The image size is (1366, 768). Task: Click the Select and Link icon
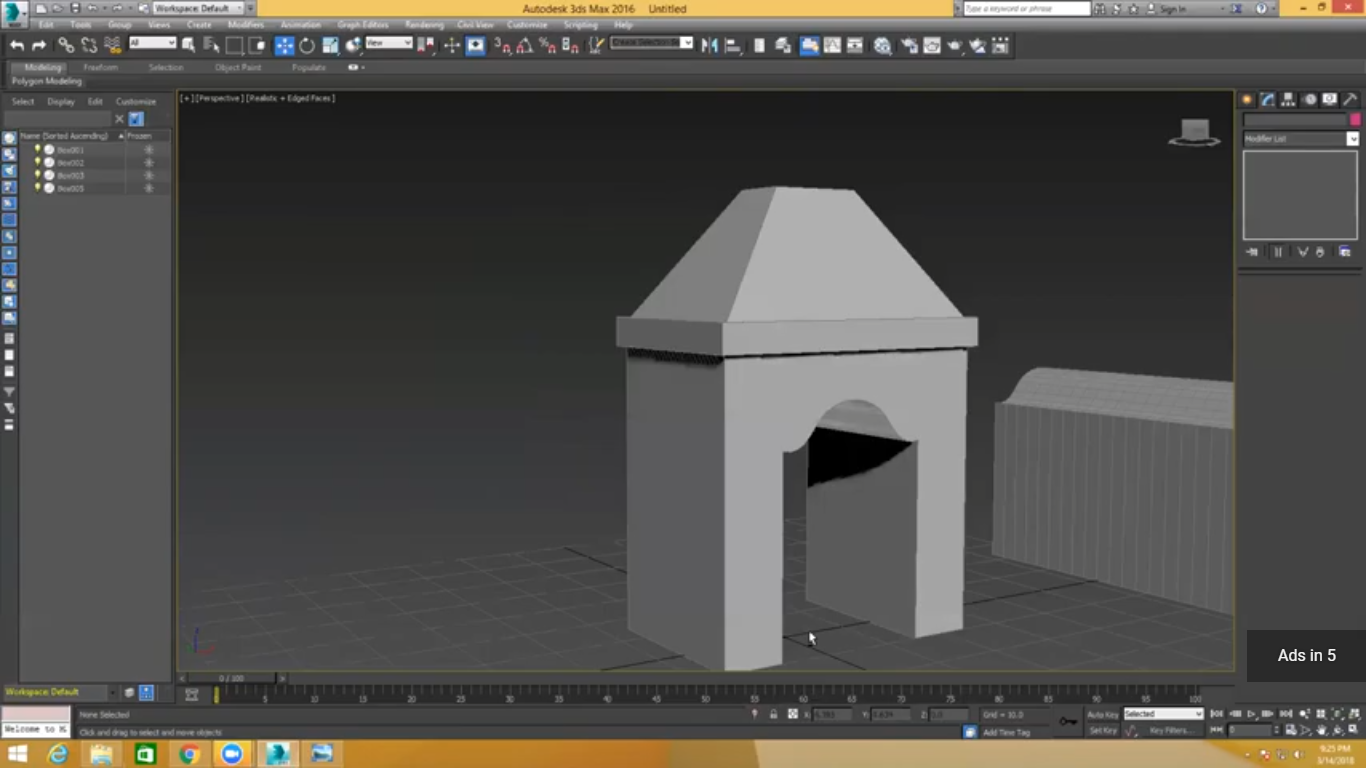[x=66, y=45]
